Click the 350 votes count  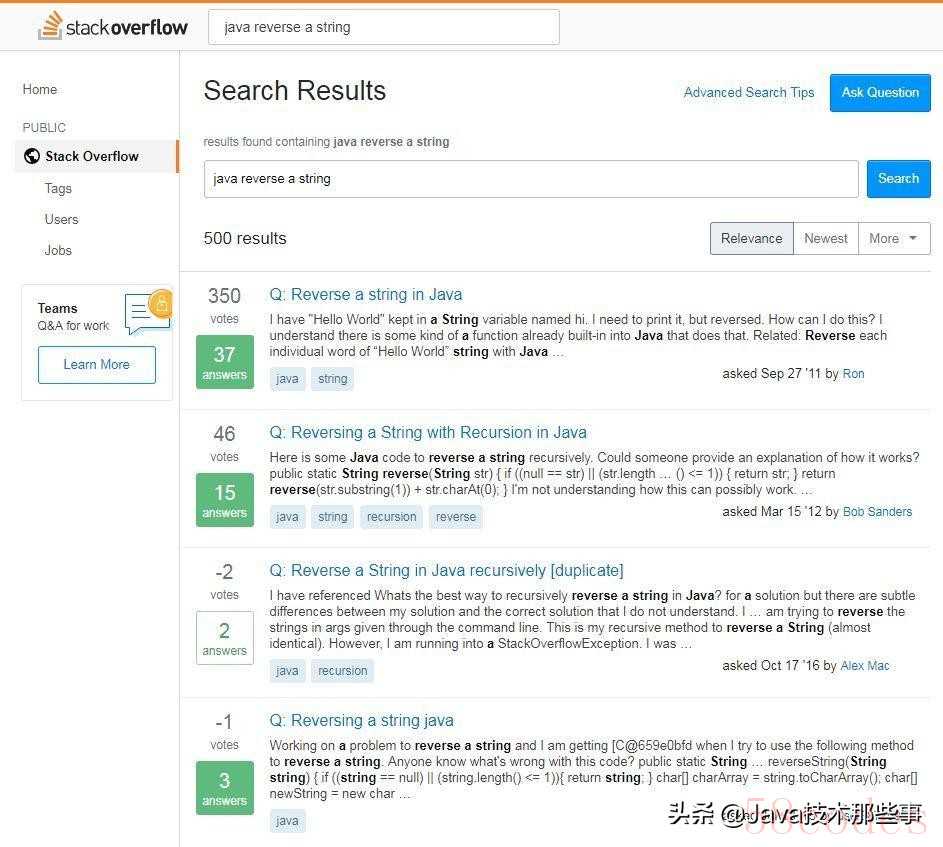point(224,296)
